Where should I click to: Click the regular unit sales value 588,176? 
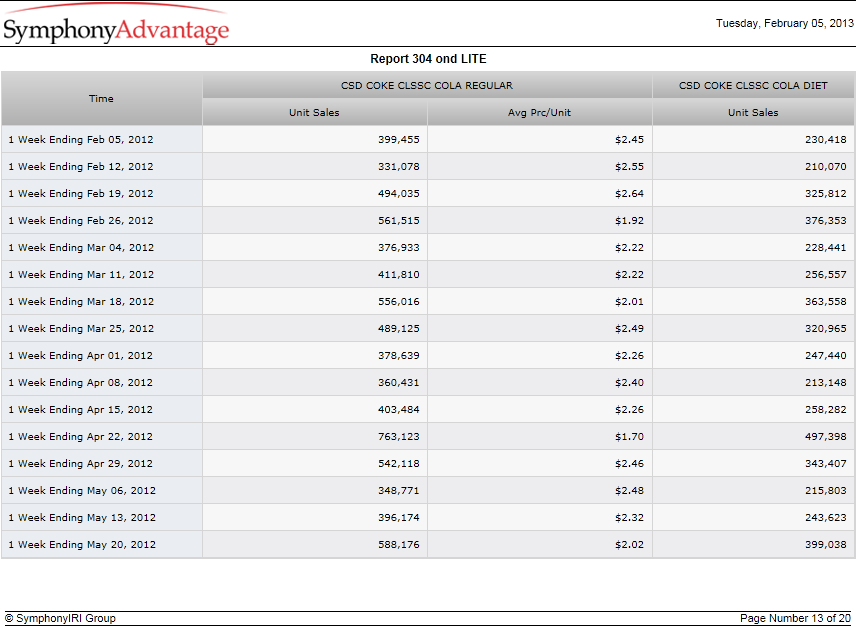pos(399,545)
